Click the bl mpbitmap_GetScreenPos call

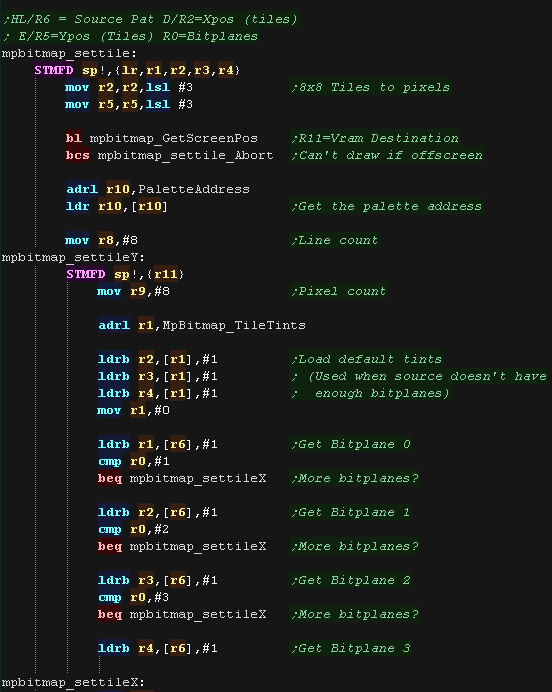[161, 138]
